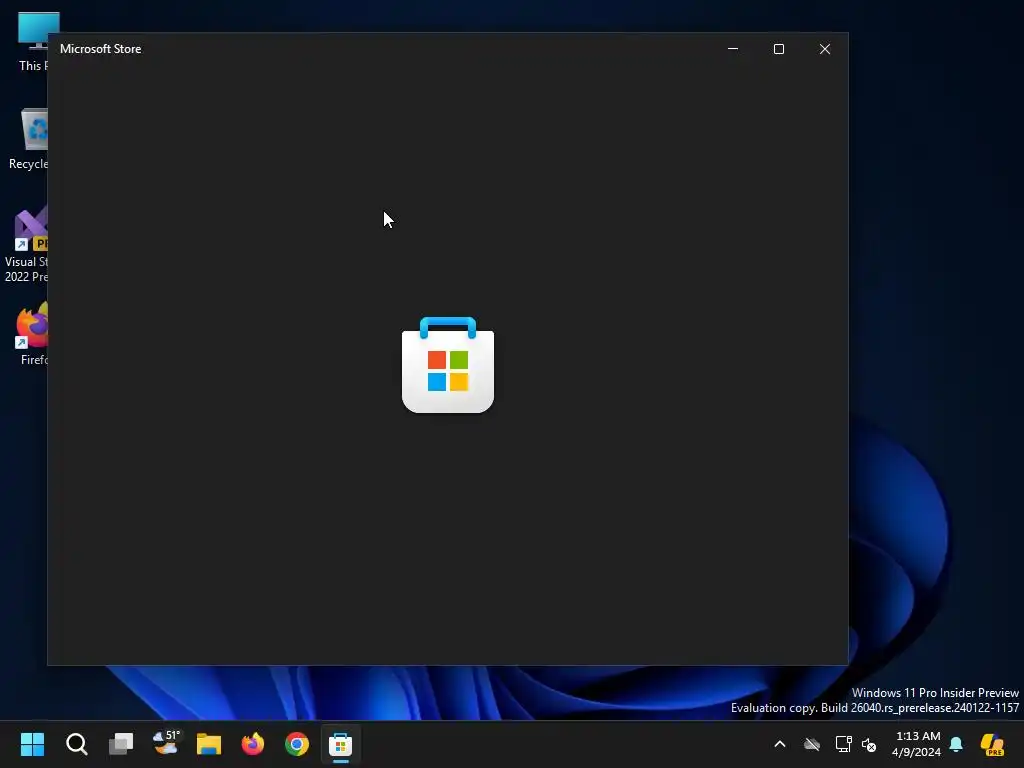Select Microsoft Store taskbar icon

click(x=340, y=744)
